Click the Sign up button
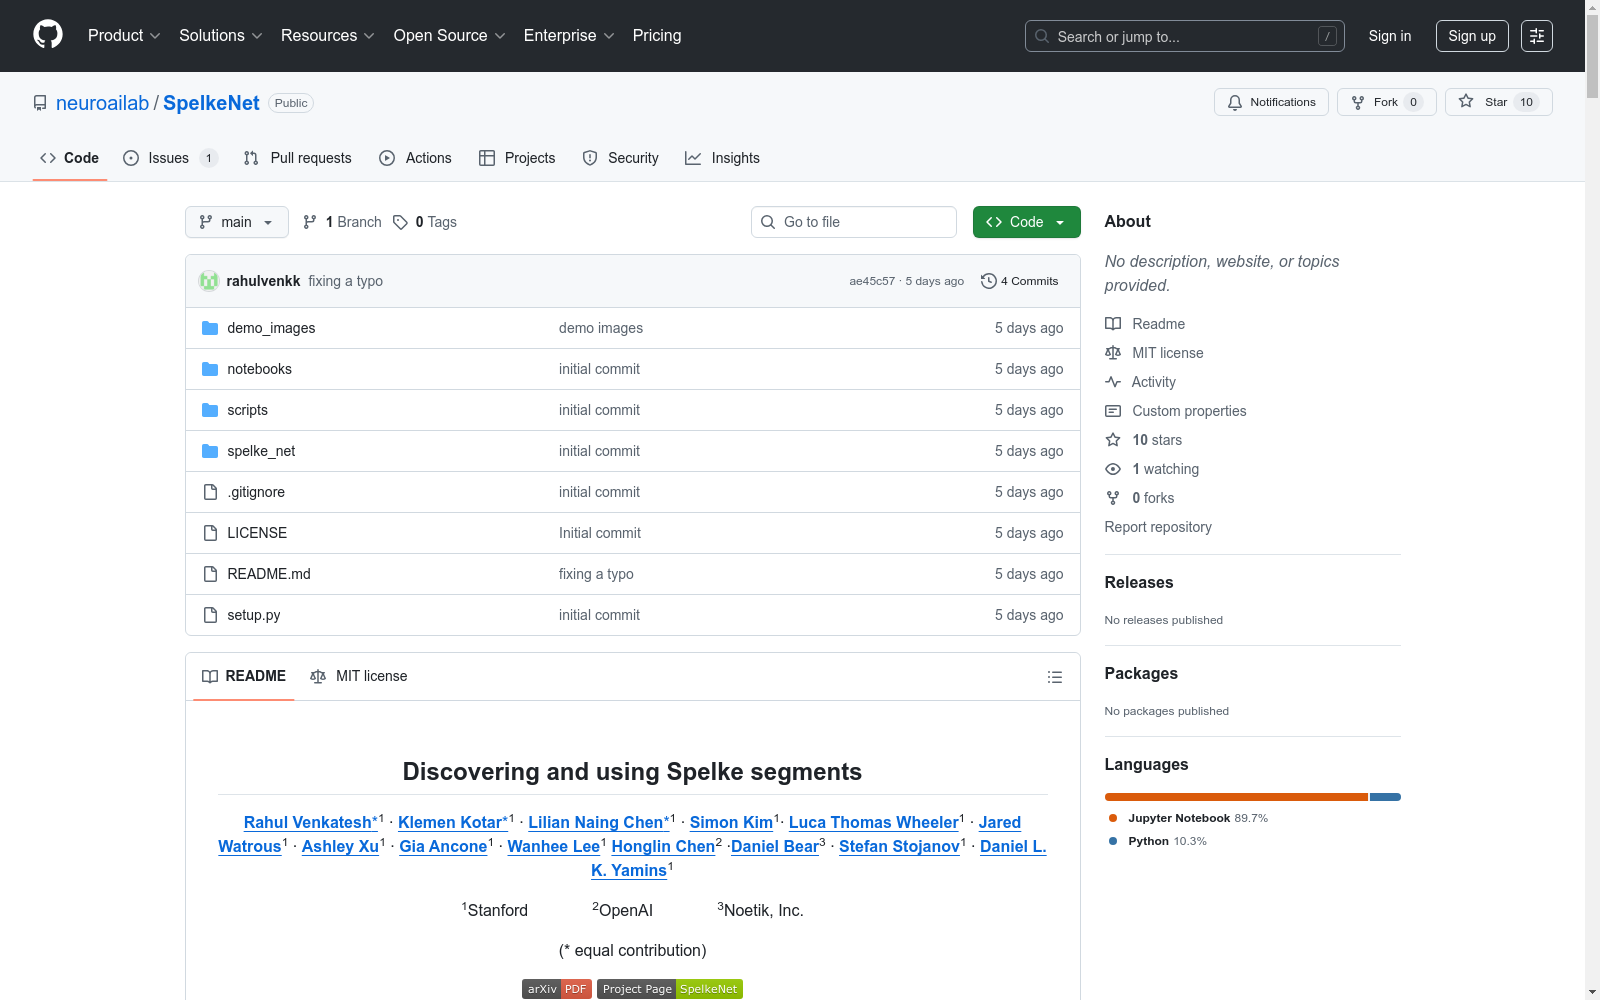This screenshot has width=1600, height=1000. [x=1472, y=36]
